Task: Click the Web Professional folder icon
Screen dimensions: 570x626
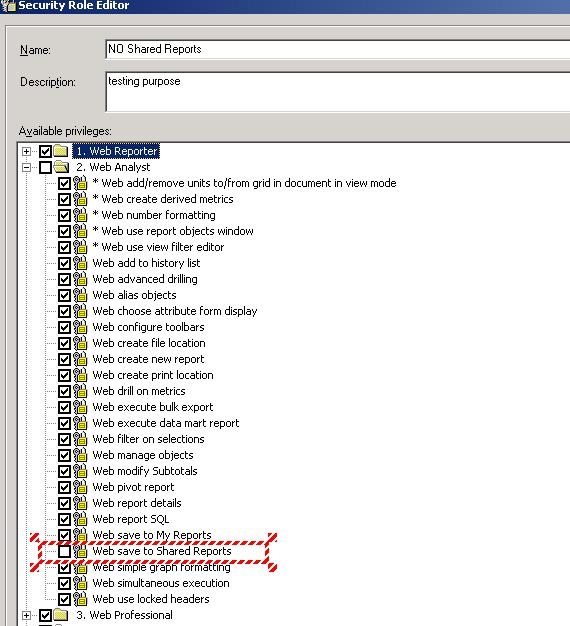Action: tap(61, 615)
